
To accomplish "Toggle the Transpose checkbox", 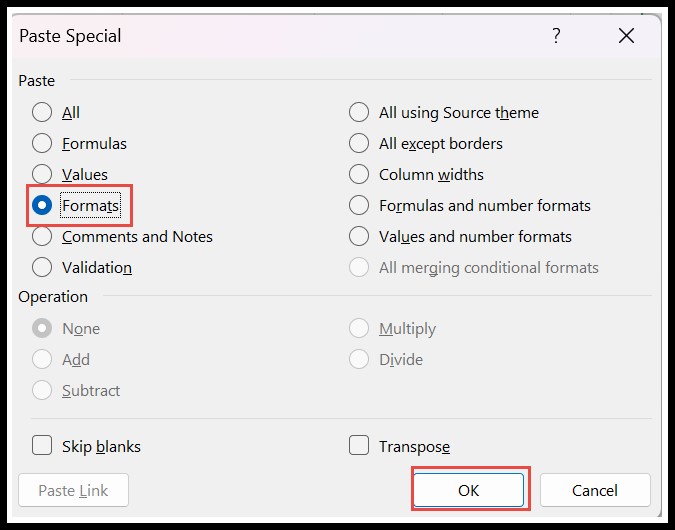I will click(359, 446).
